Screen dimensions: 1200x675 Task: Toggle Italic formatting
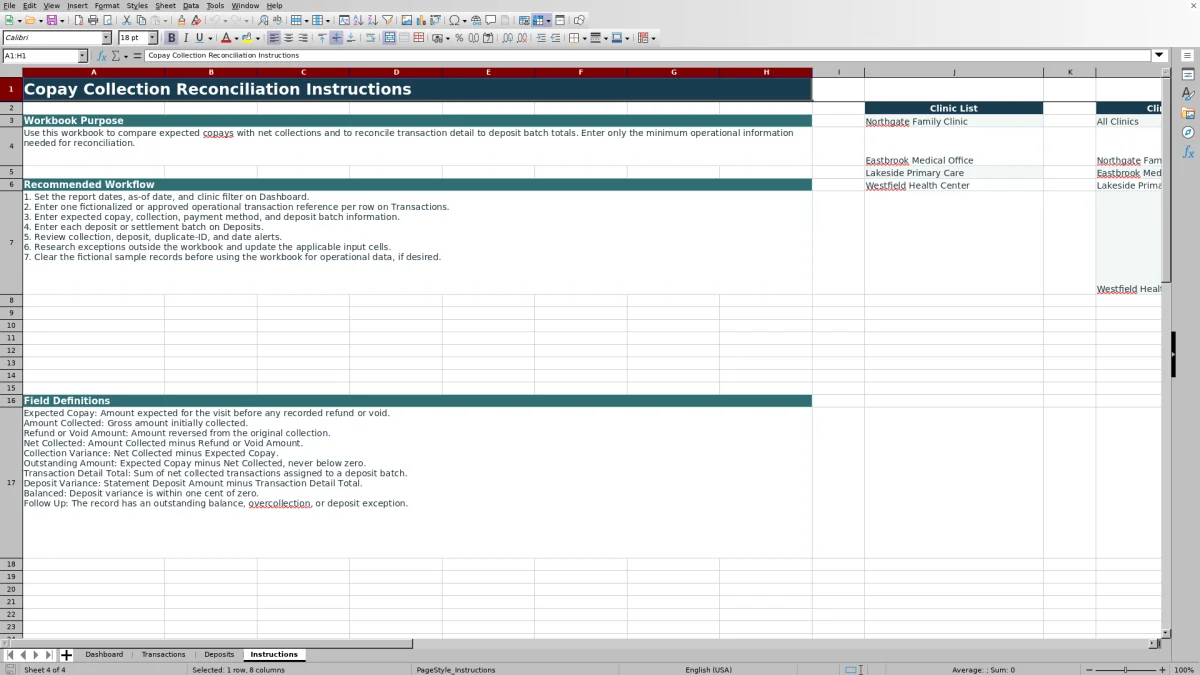186,38
